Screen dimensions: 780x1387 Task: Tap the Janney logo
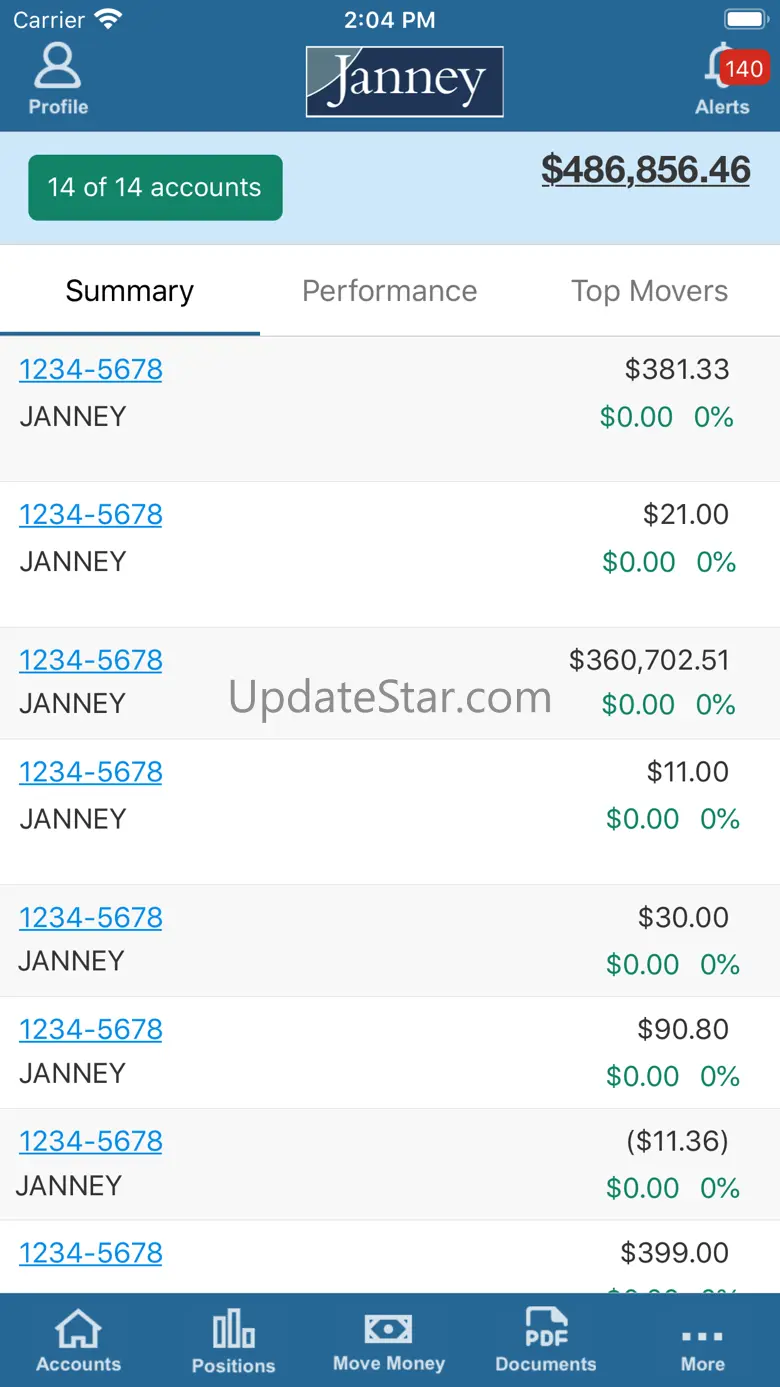coord(405,81)
